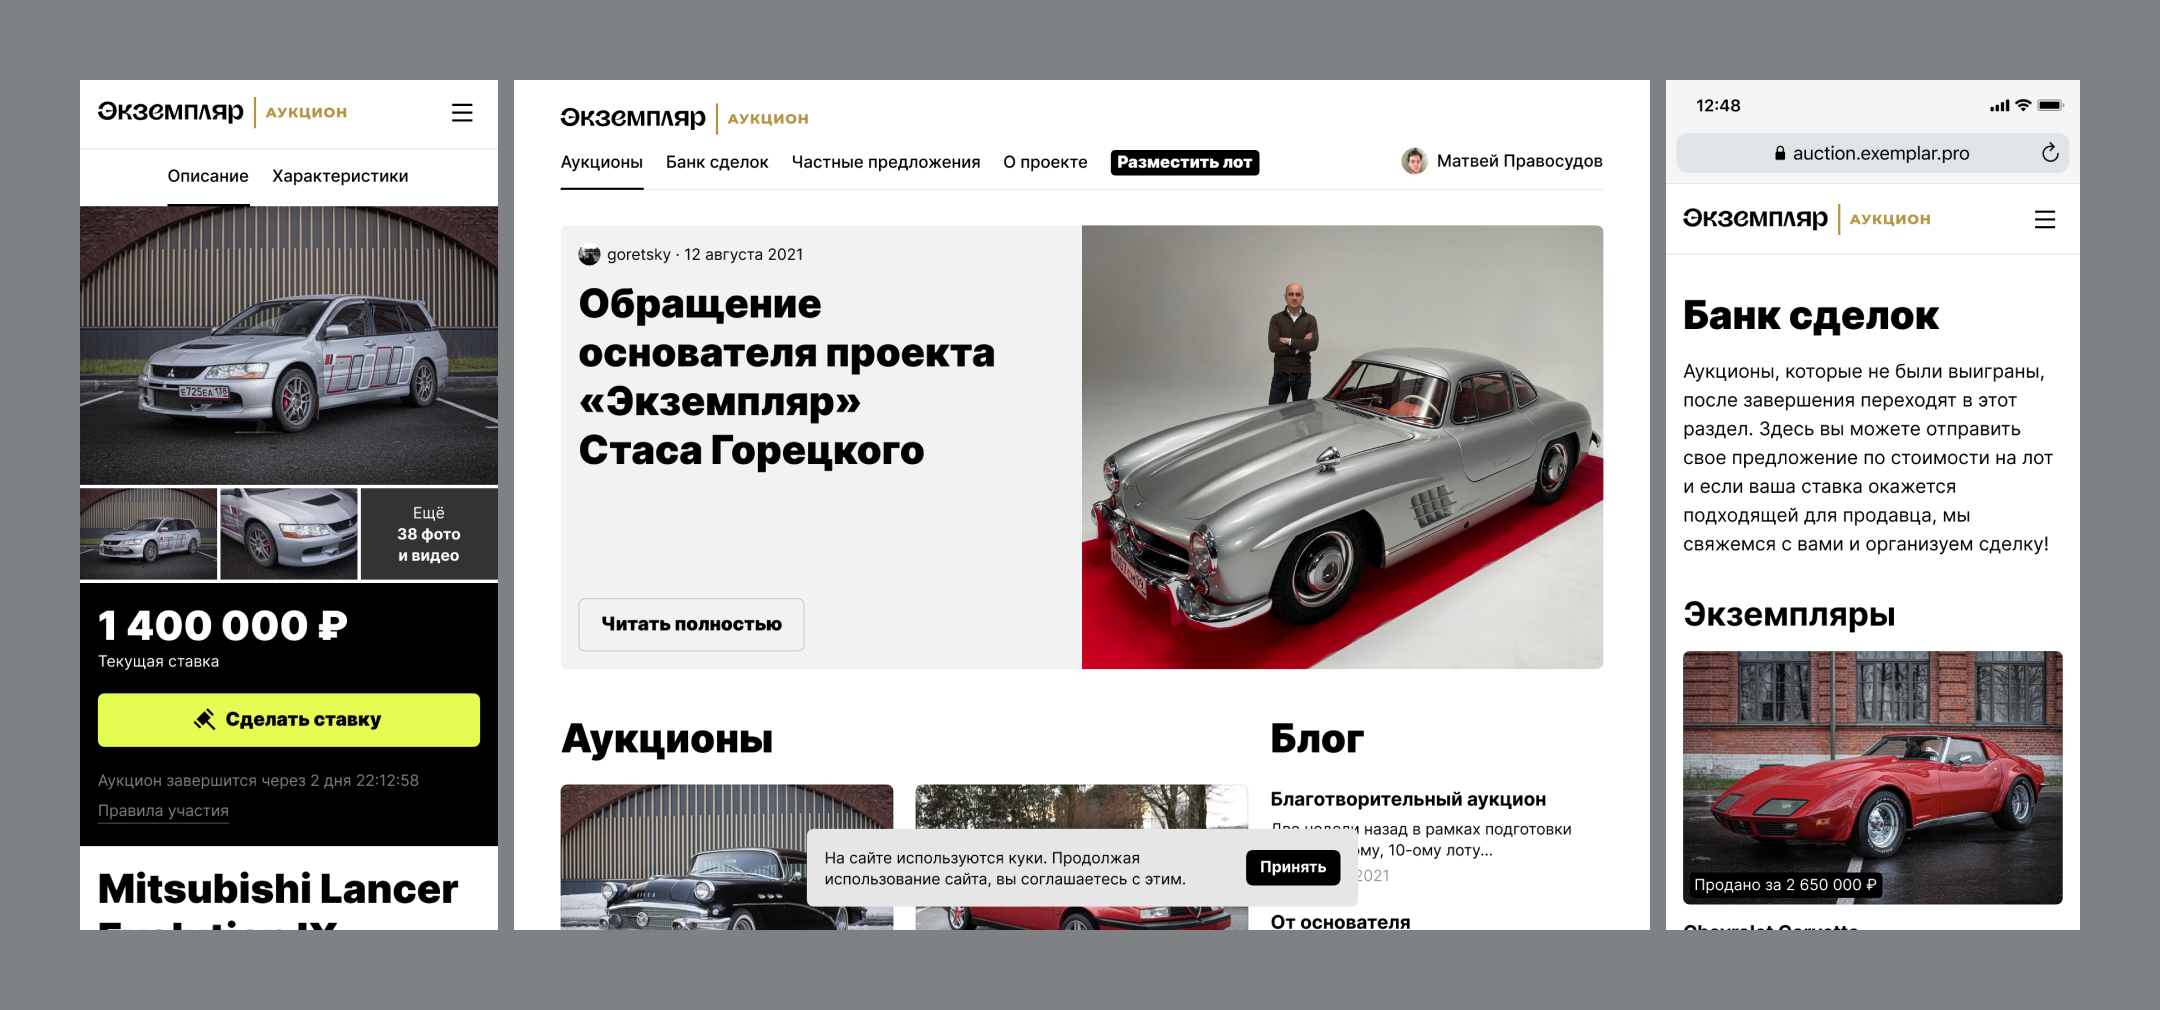Click Матвей Правосудов user avatar
This screenshot has height=1010, width=2160.
(x=1414, y=161)
